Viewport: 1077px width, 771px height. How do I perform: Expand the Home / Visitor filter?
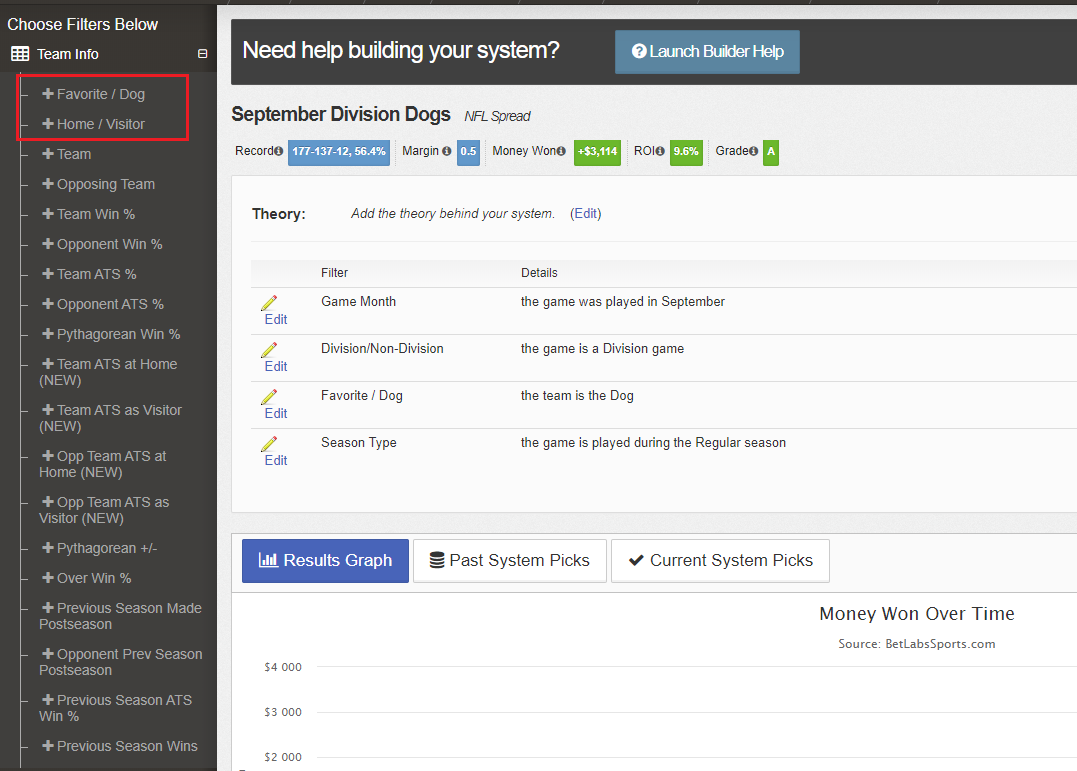tap(94, 124)
